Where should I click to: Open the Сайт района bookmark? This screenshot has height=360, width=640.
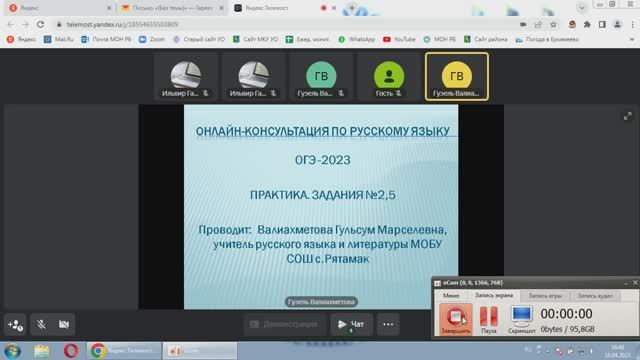pyautogui.click(x=486, y=39)
